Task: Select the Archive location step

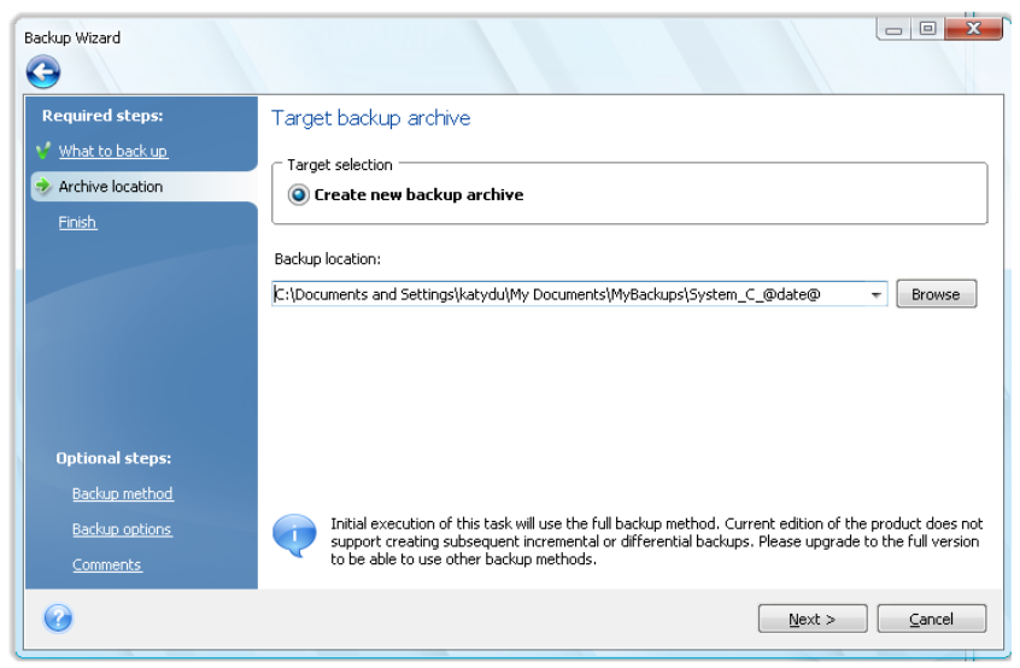Action: [x=111, y=187]
